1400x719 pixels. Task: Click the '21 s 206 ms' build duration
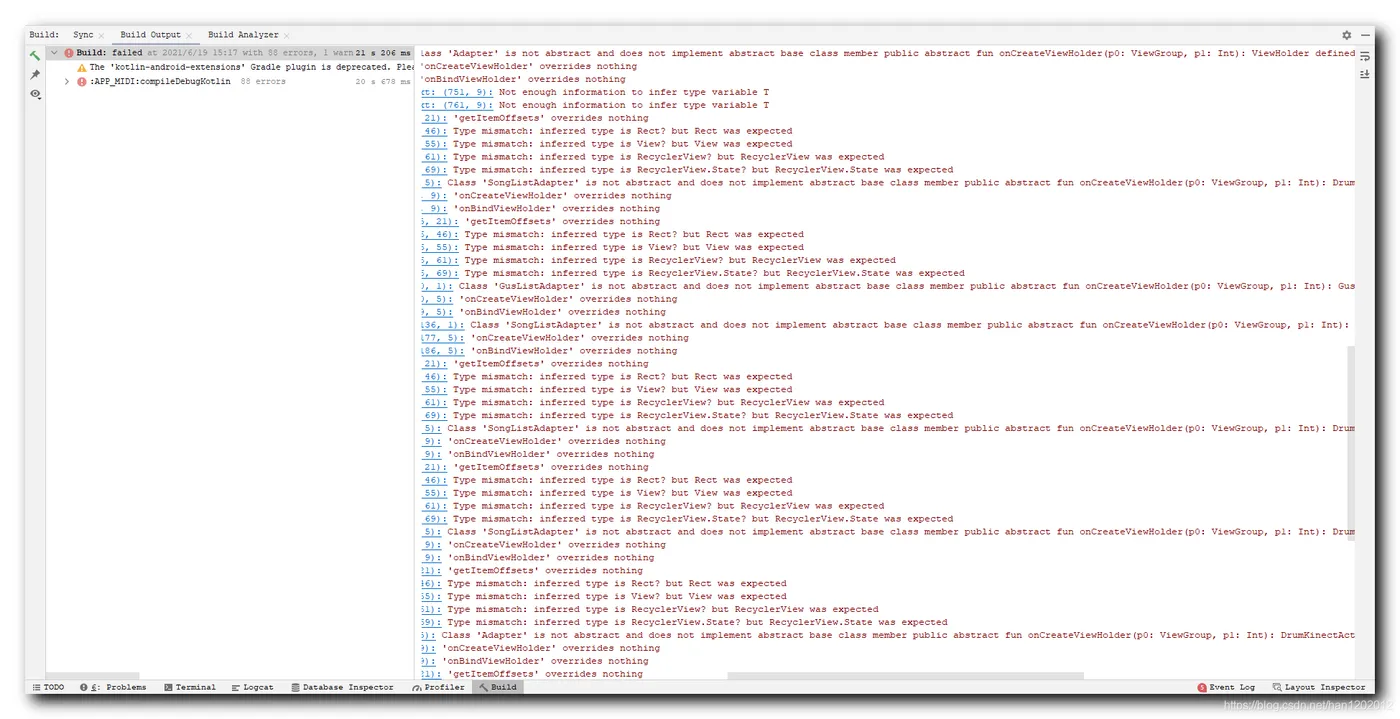pyautogui.click(x=384, y=53)
